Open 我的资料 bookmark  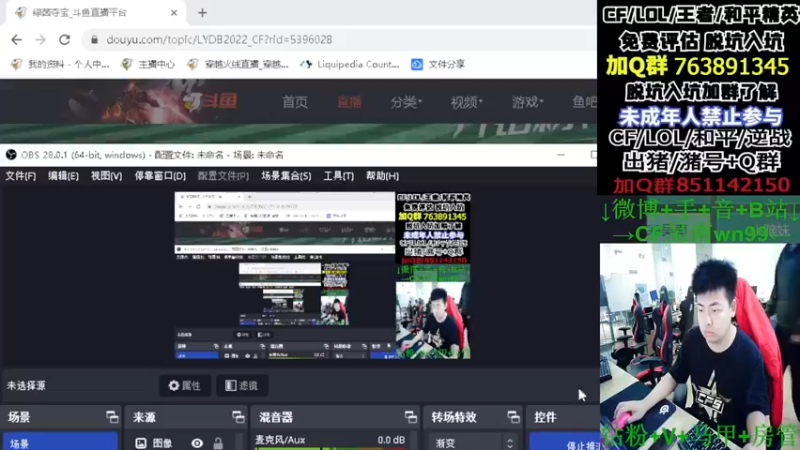pyautogui.click(x=60, y=64)
